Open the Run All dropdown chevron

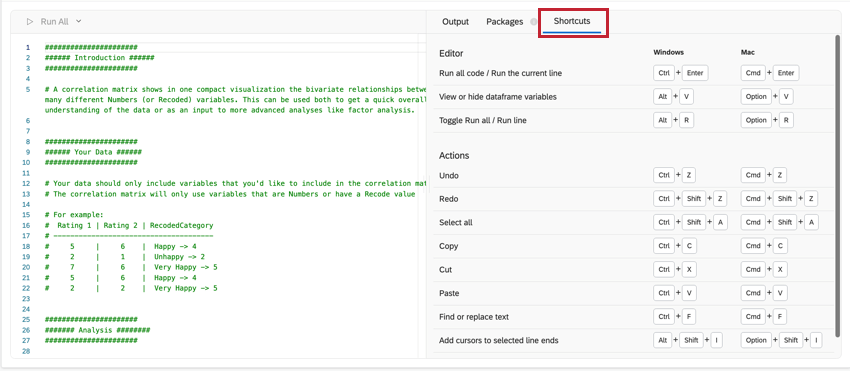tap(79, 22)
